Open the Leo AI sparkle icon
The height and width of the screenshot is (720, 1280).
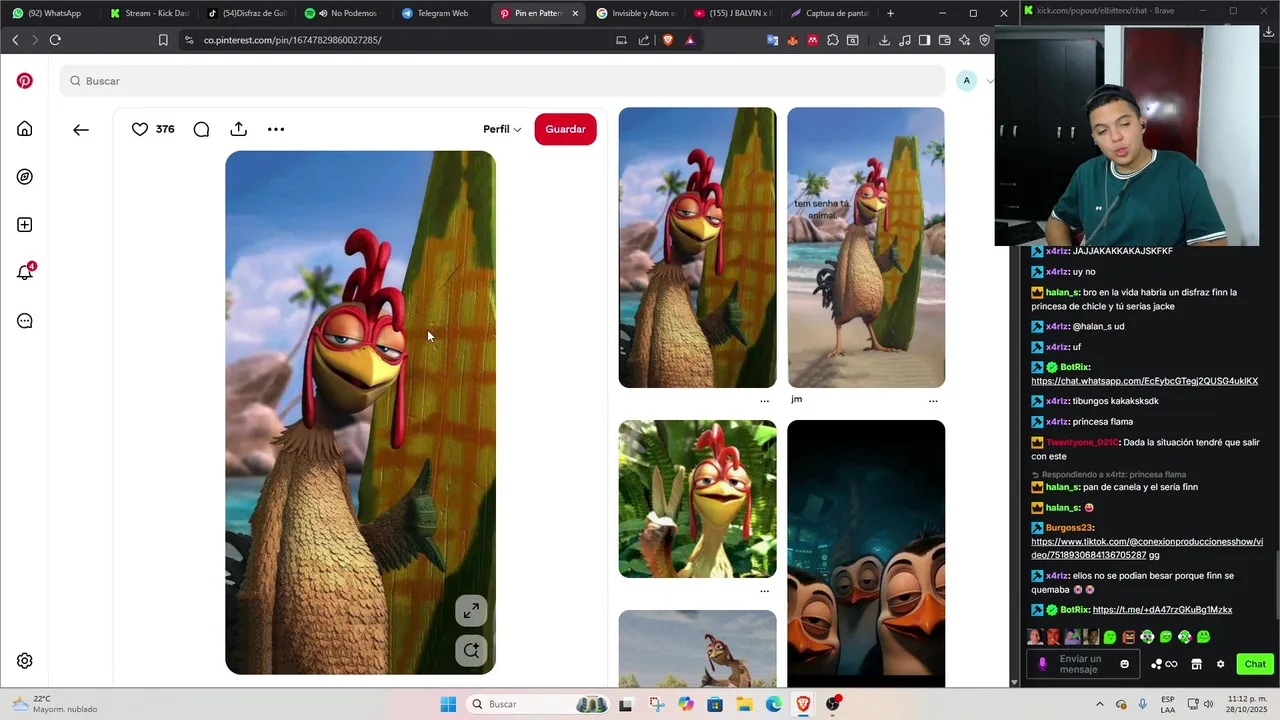click(x=964, y=40)
